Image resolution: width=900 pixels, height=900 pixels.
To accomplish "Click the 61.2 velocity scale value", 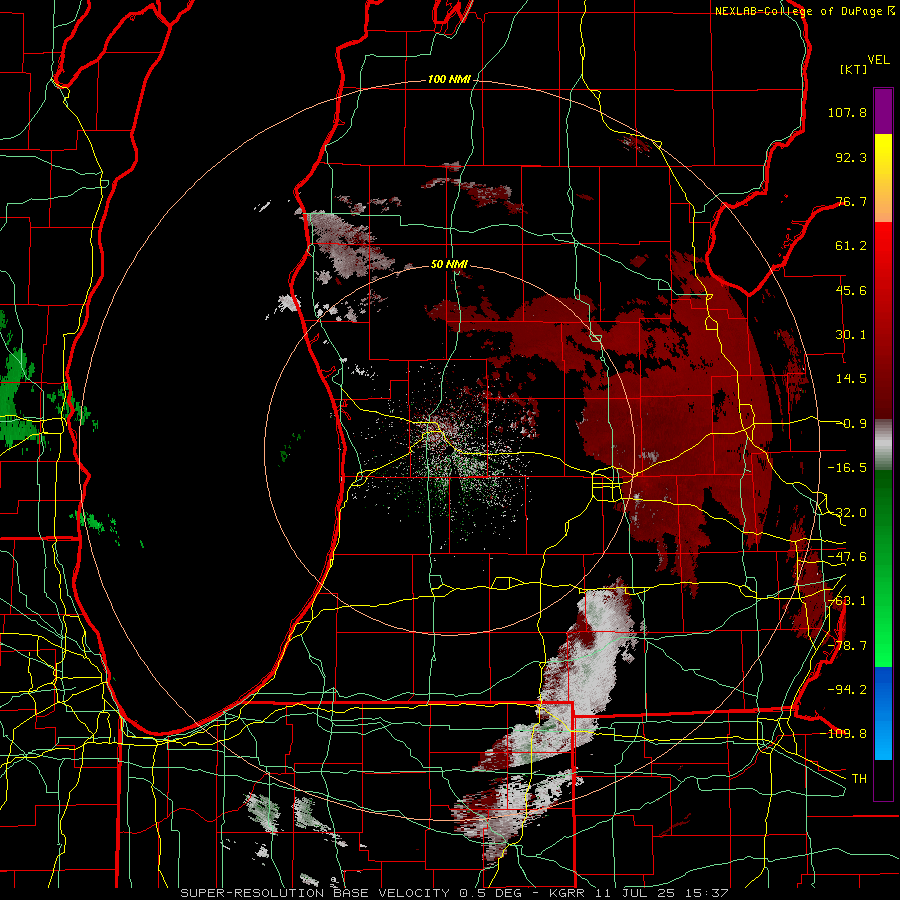I will pos(851,246).
